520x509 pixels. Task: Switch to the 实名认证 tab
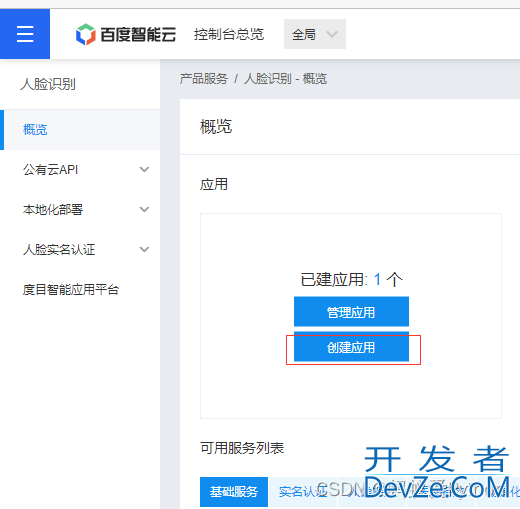(303, 492)
